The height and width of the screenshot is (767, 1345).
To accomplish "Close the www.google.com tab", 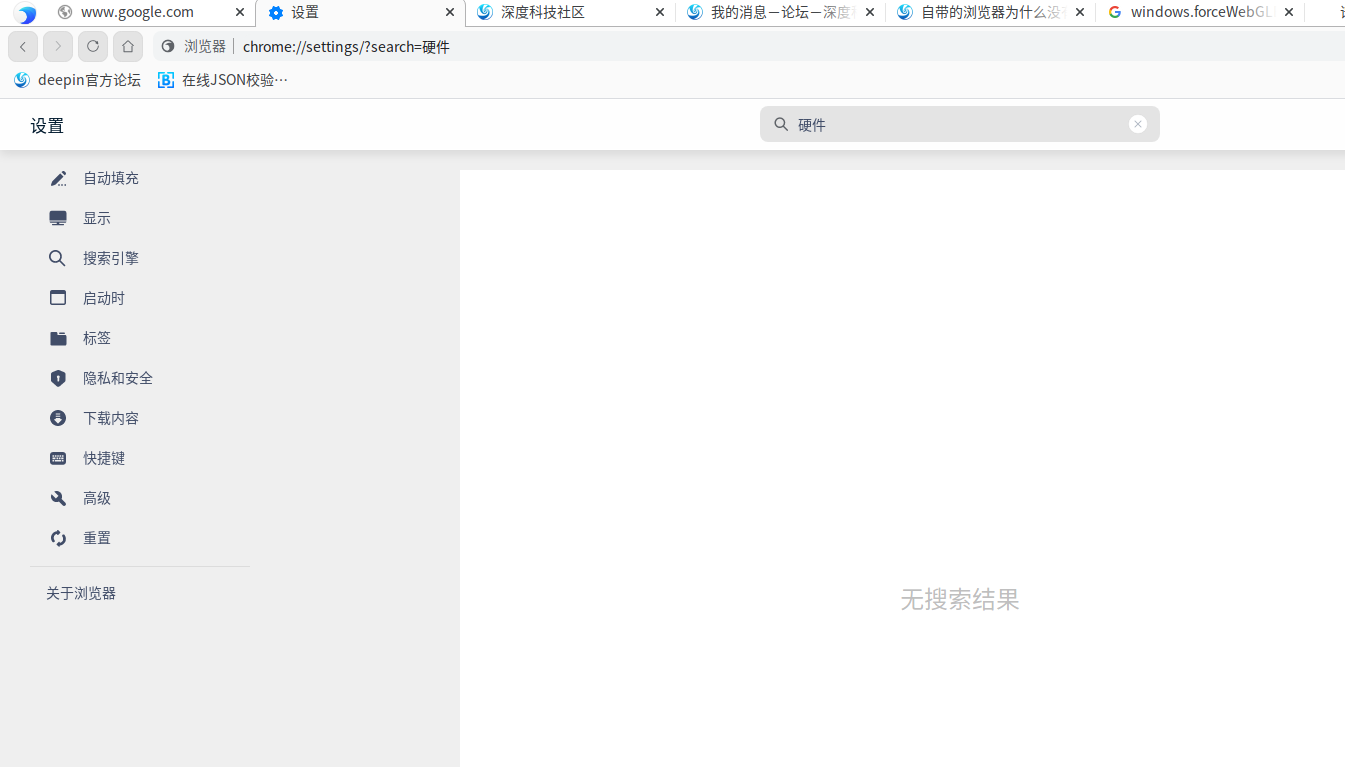I will click(x=239, y=13).
